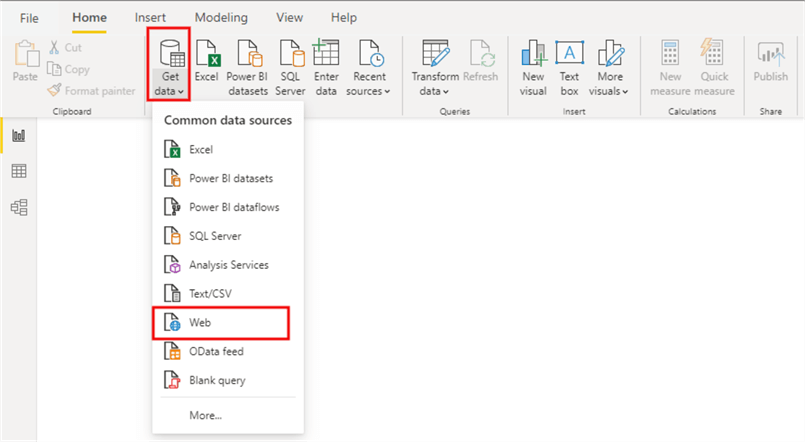805x442 pixels.
Task: Select Blank query option
Action: pyautogui.click(x=228, y=380)
